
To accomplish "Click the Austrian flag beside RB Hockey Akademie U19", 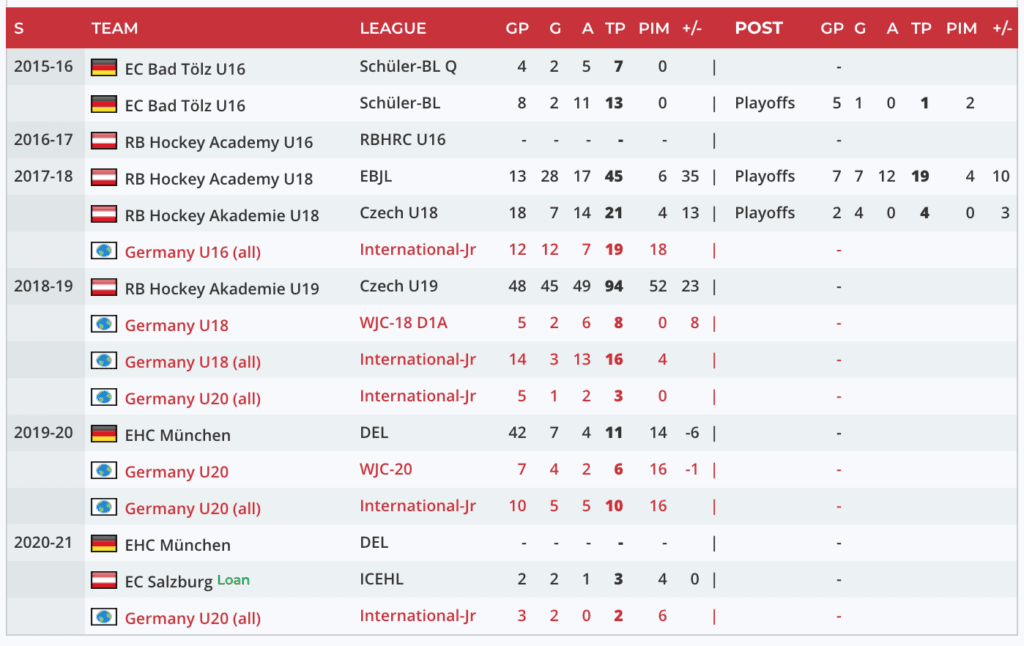I will pyautogui.click(x=104, y=288).
